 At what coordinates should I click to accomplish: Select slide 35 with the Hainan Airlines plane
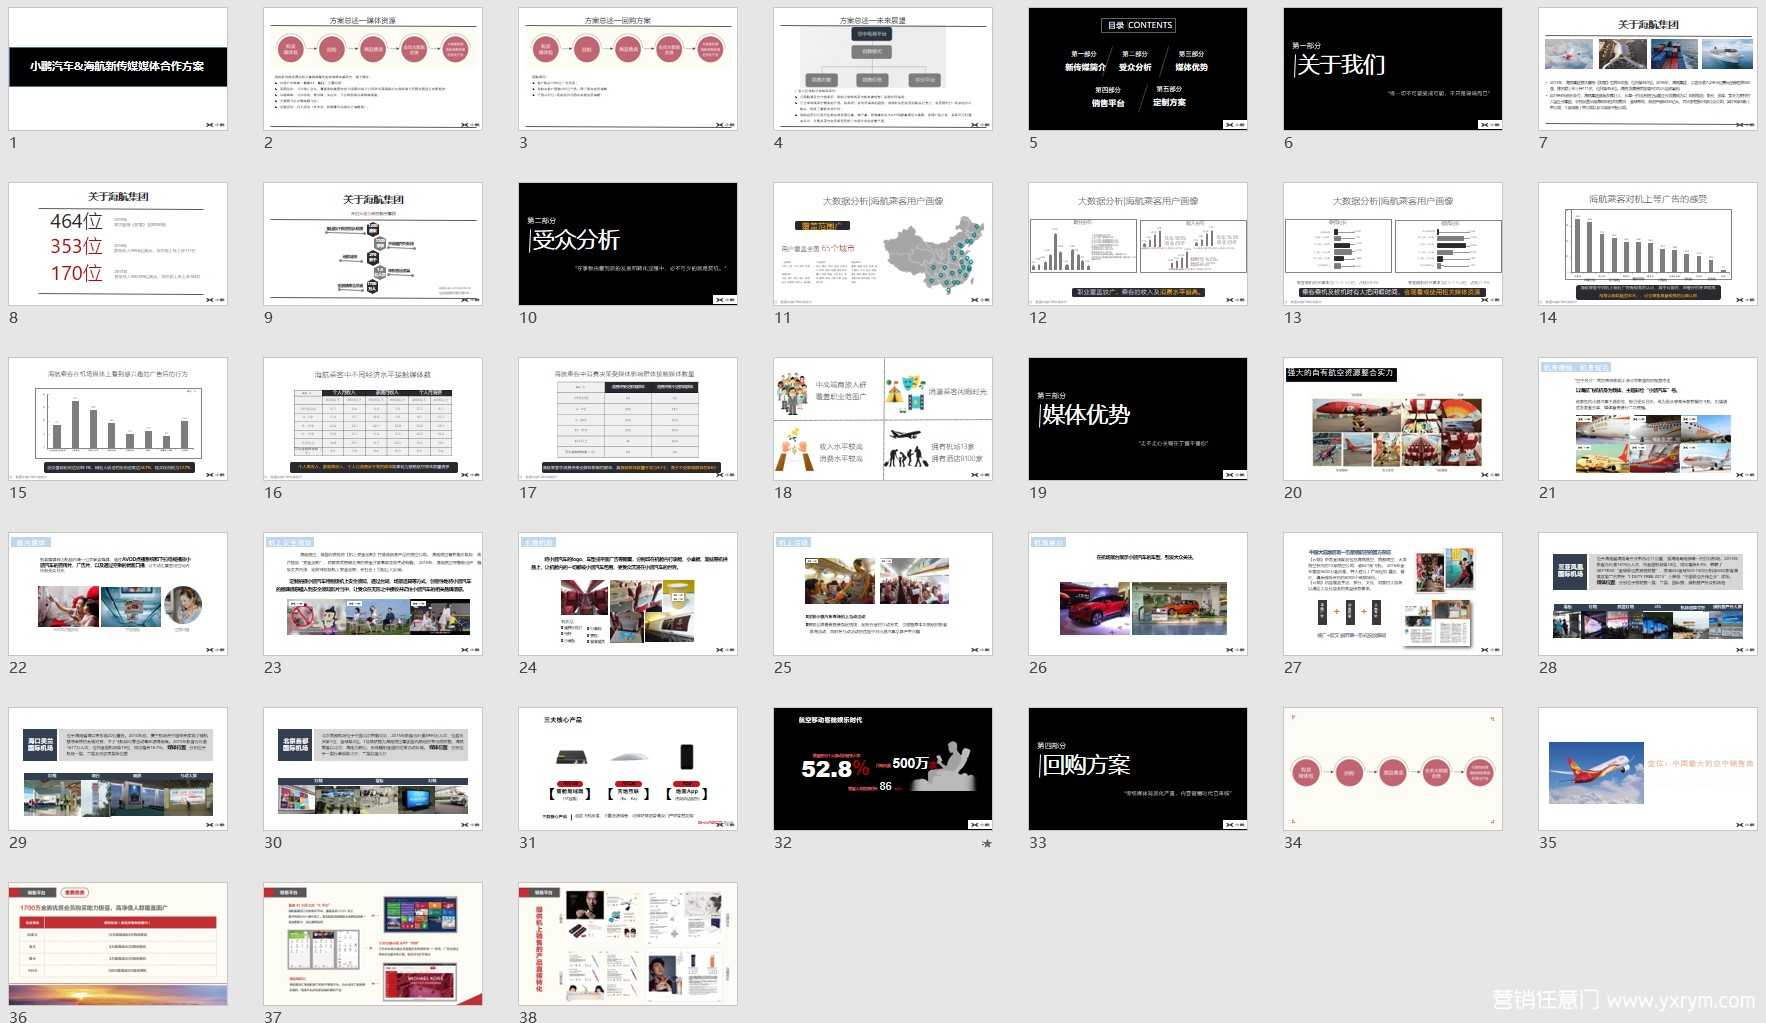tap(1648, 769)
